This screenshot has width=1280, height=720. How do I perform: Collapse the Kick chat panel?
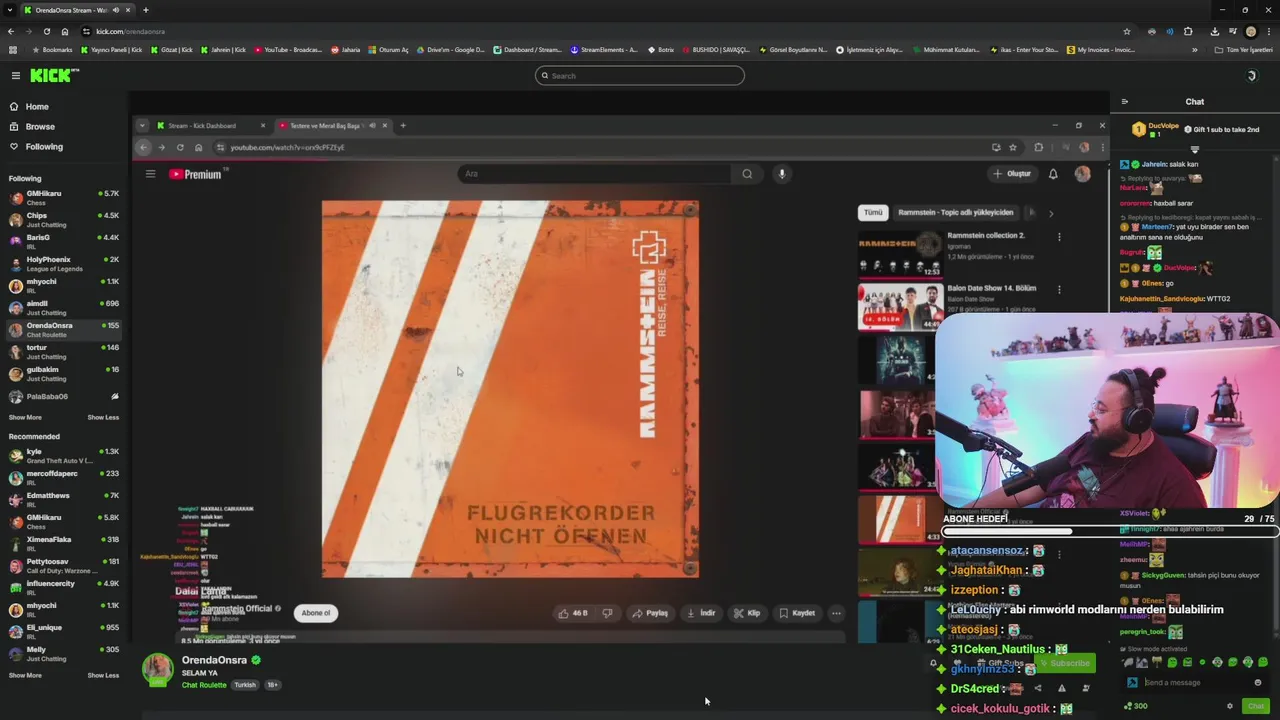tap(1124, 101)
